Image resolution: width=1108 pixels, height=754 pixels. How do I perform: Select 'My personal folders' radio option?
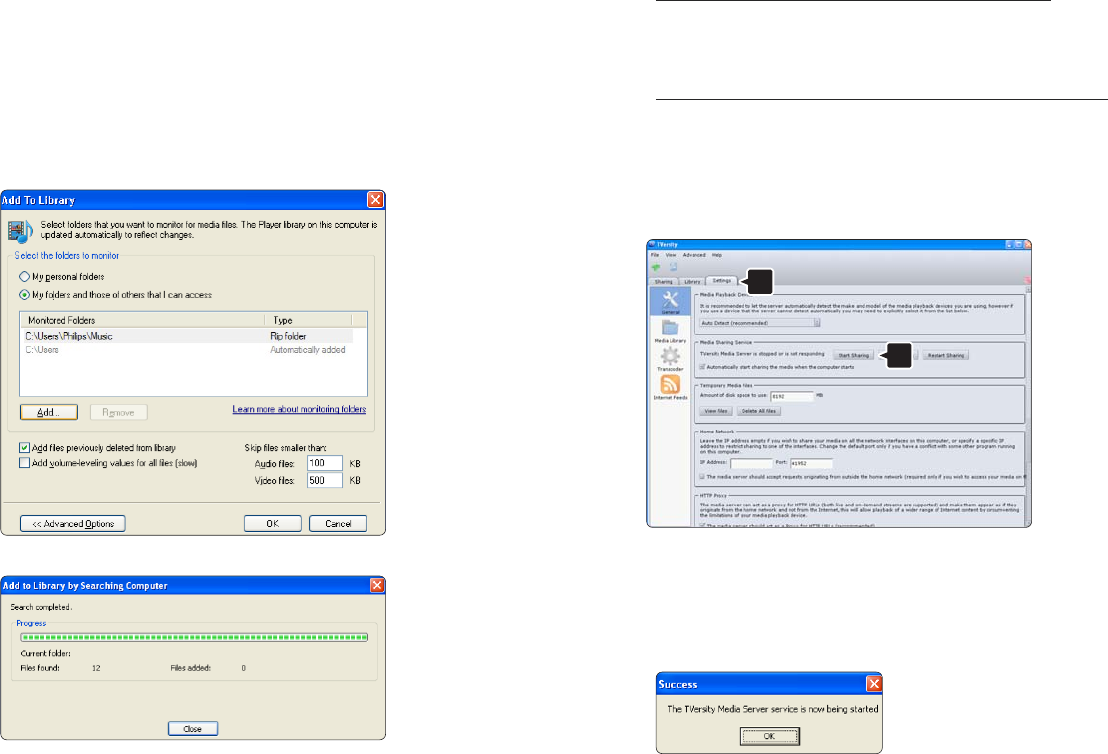(x=25, y=277)
